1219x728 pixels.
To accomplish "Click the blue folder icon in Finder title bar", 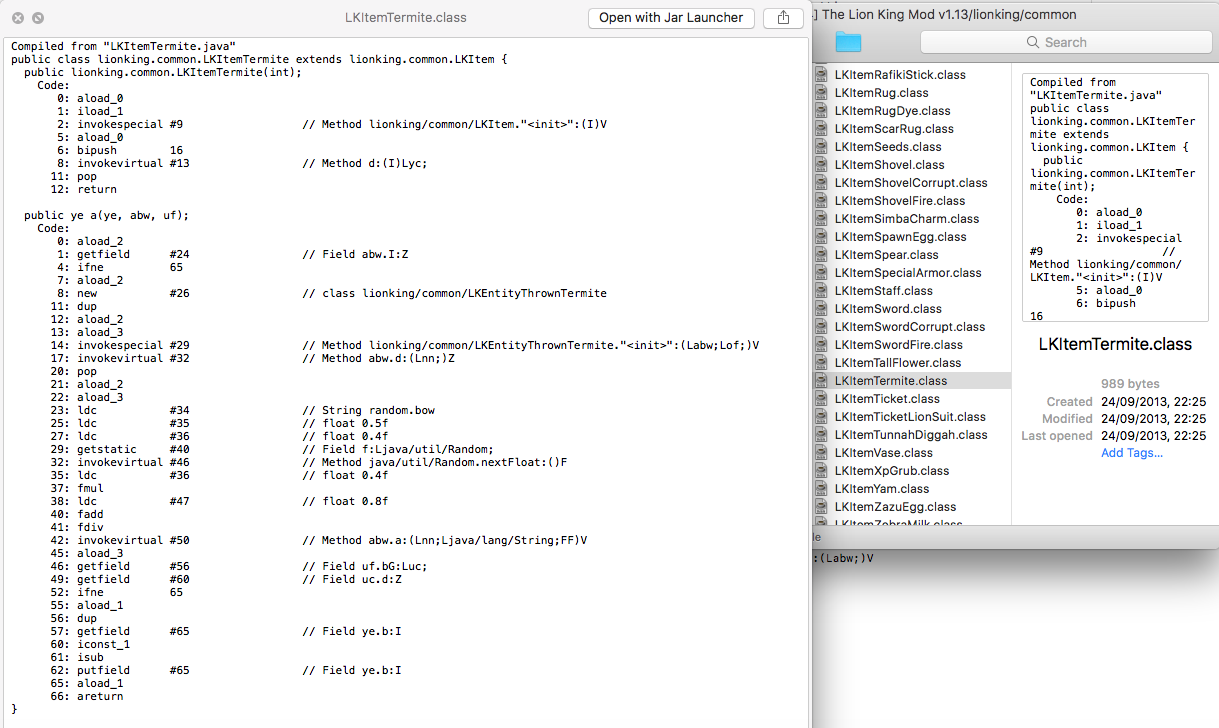I will pyautogui.click(x=848, y=42).
